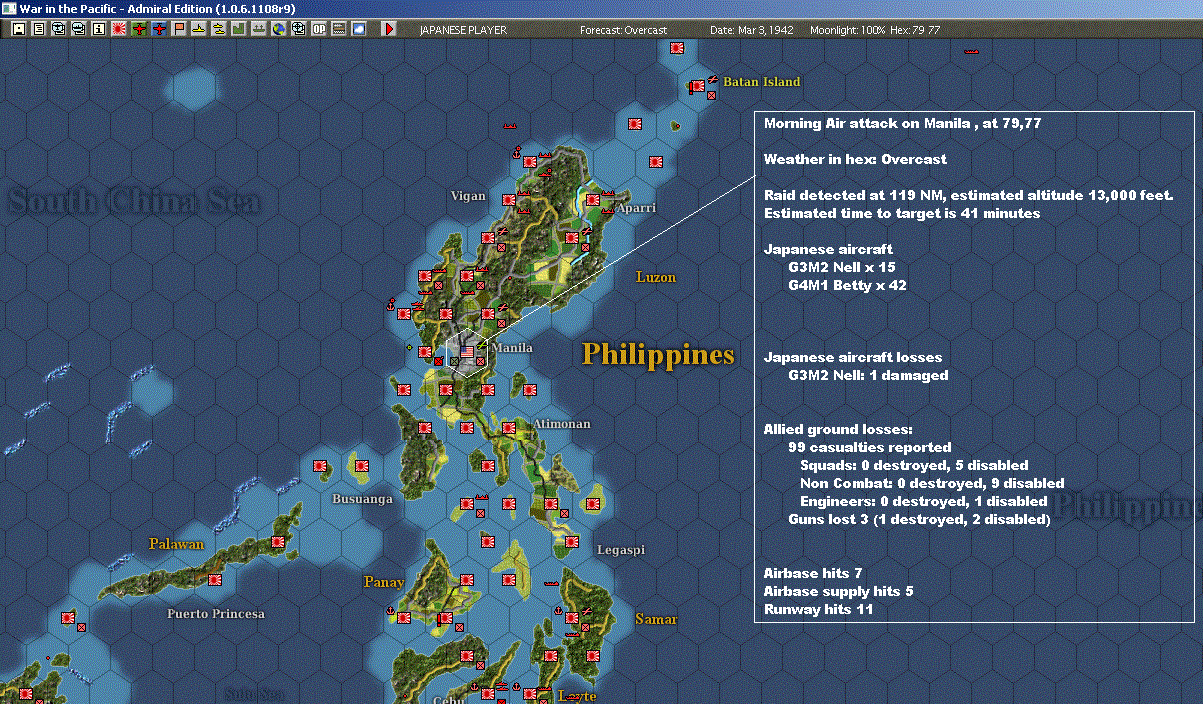This screenshot has height=704, width=1203.
Task: Click the Raid detected at 119 NM line
Action: point(968,196)
